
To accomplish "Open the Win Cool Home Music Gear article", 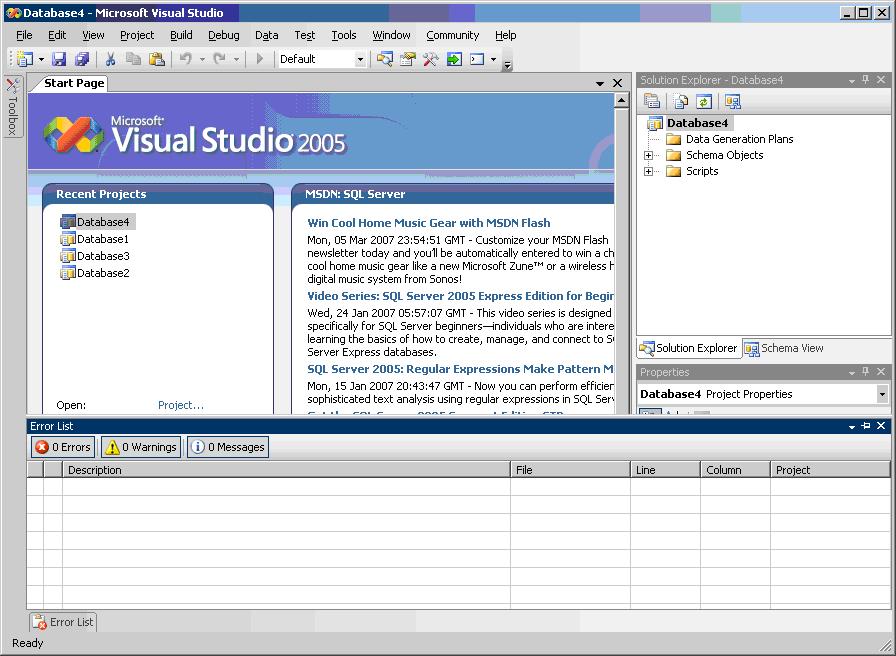I will [429, 223].
